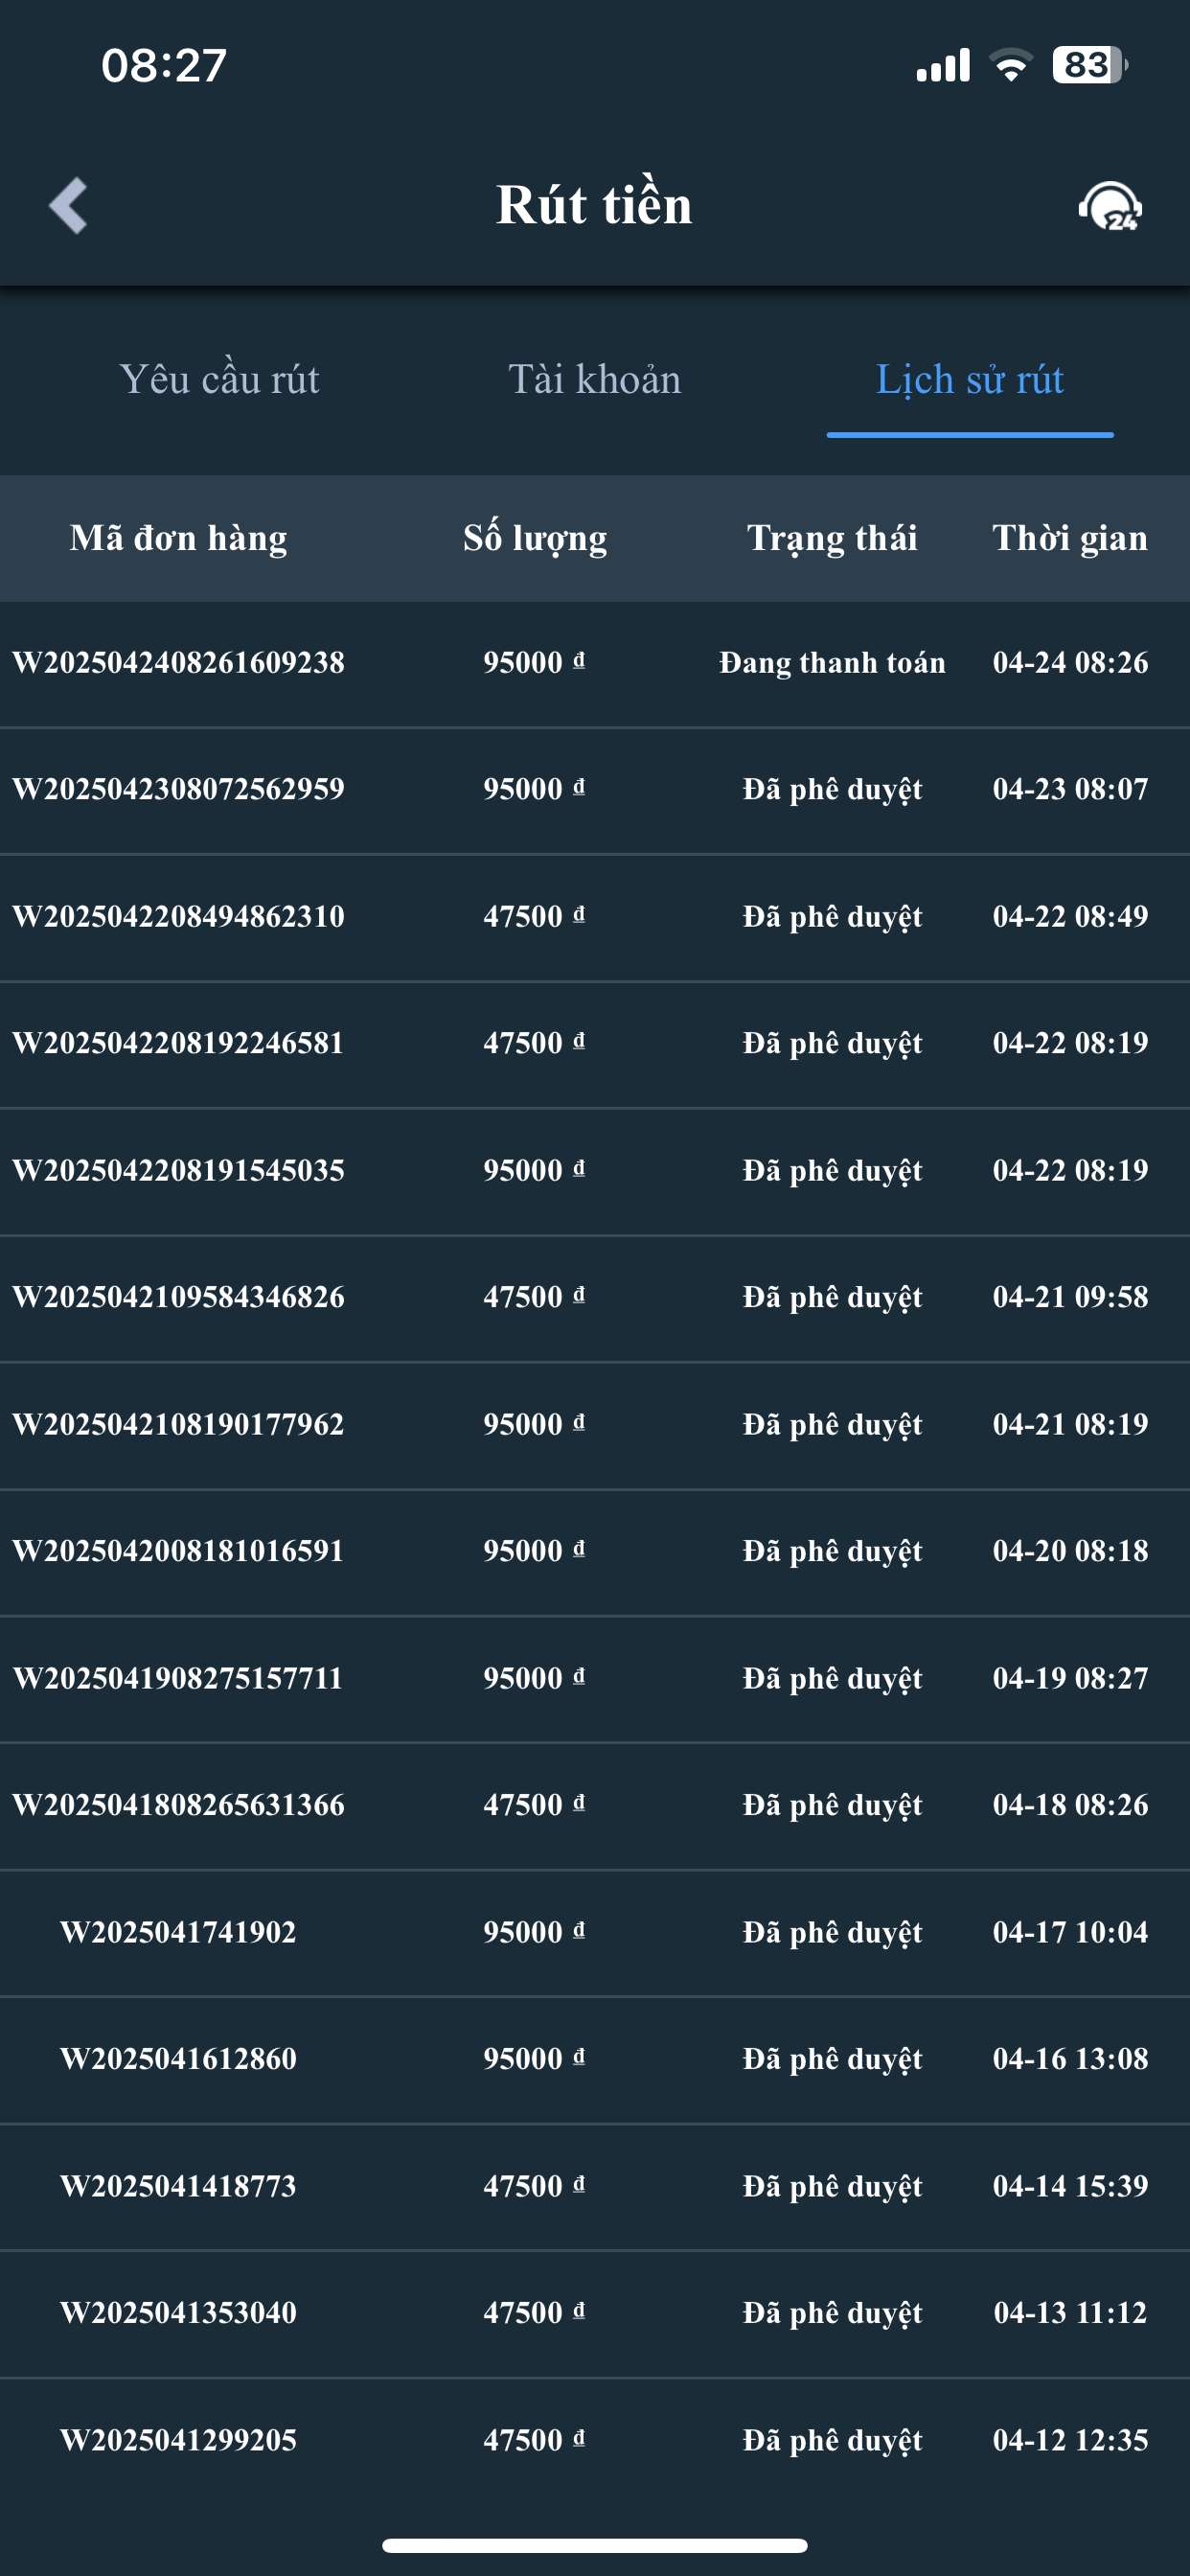Open order W2025042308072562959
This screenshot has height=2576, width=1190.
178,789
